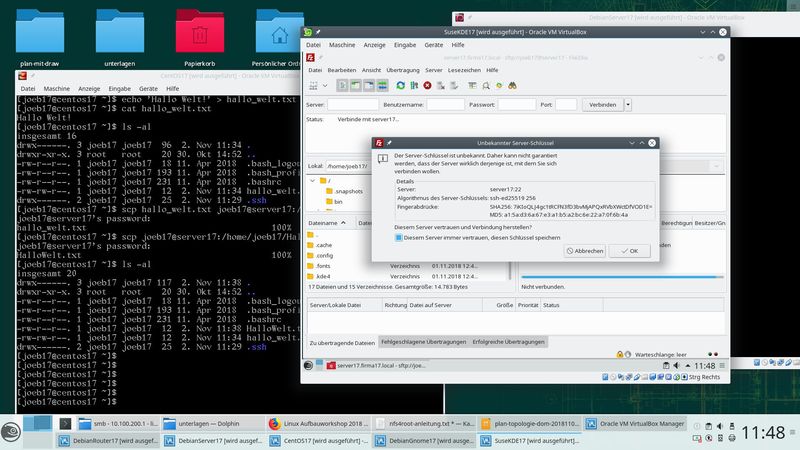Screen dimensions: 800x450
Task: Open host openSUSE application launcher
Action: [x=11, y=432]
